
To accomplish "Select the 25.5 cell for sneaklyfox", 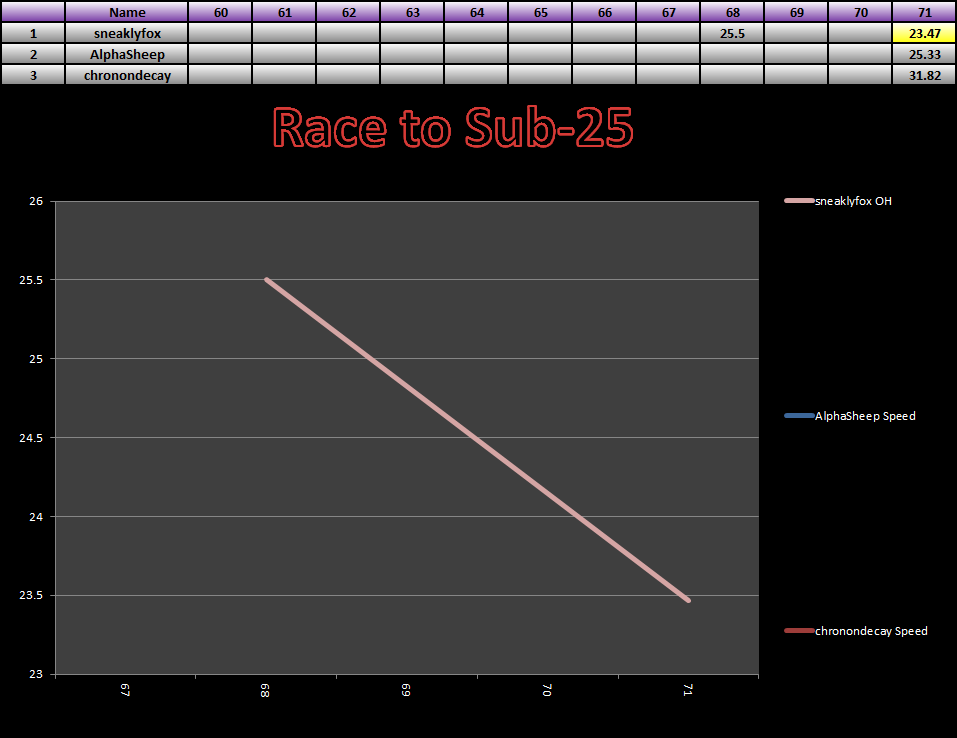I will point(732,34).
